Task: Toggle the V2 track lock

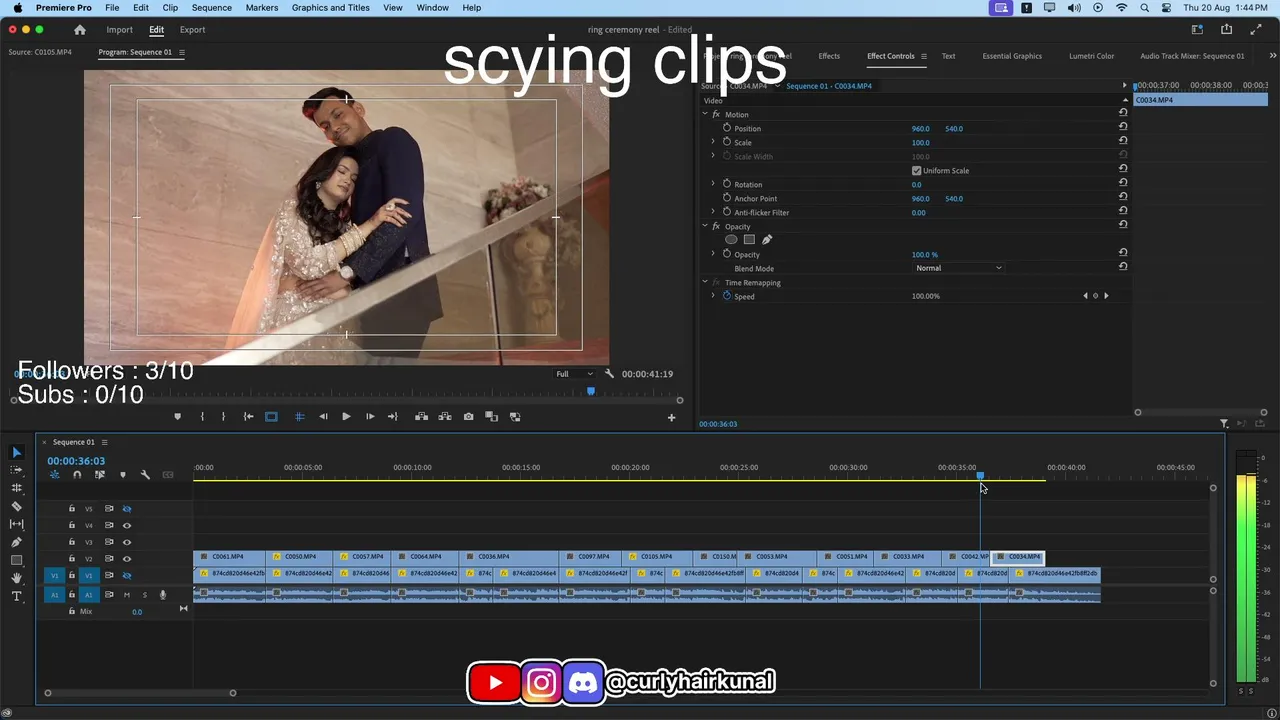Action: (x=71, y=559)
